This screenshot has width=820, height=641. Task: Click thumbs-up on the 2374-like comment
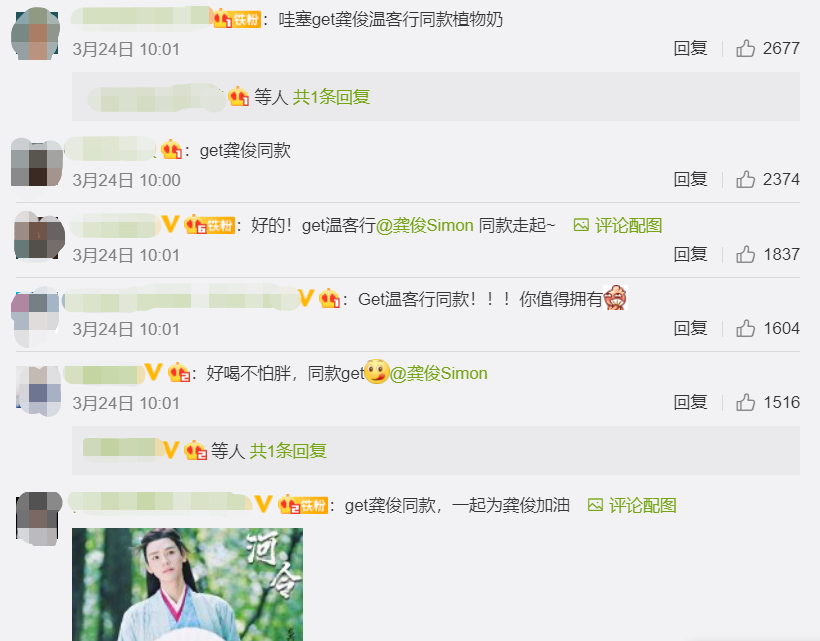tap(746, 179)
